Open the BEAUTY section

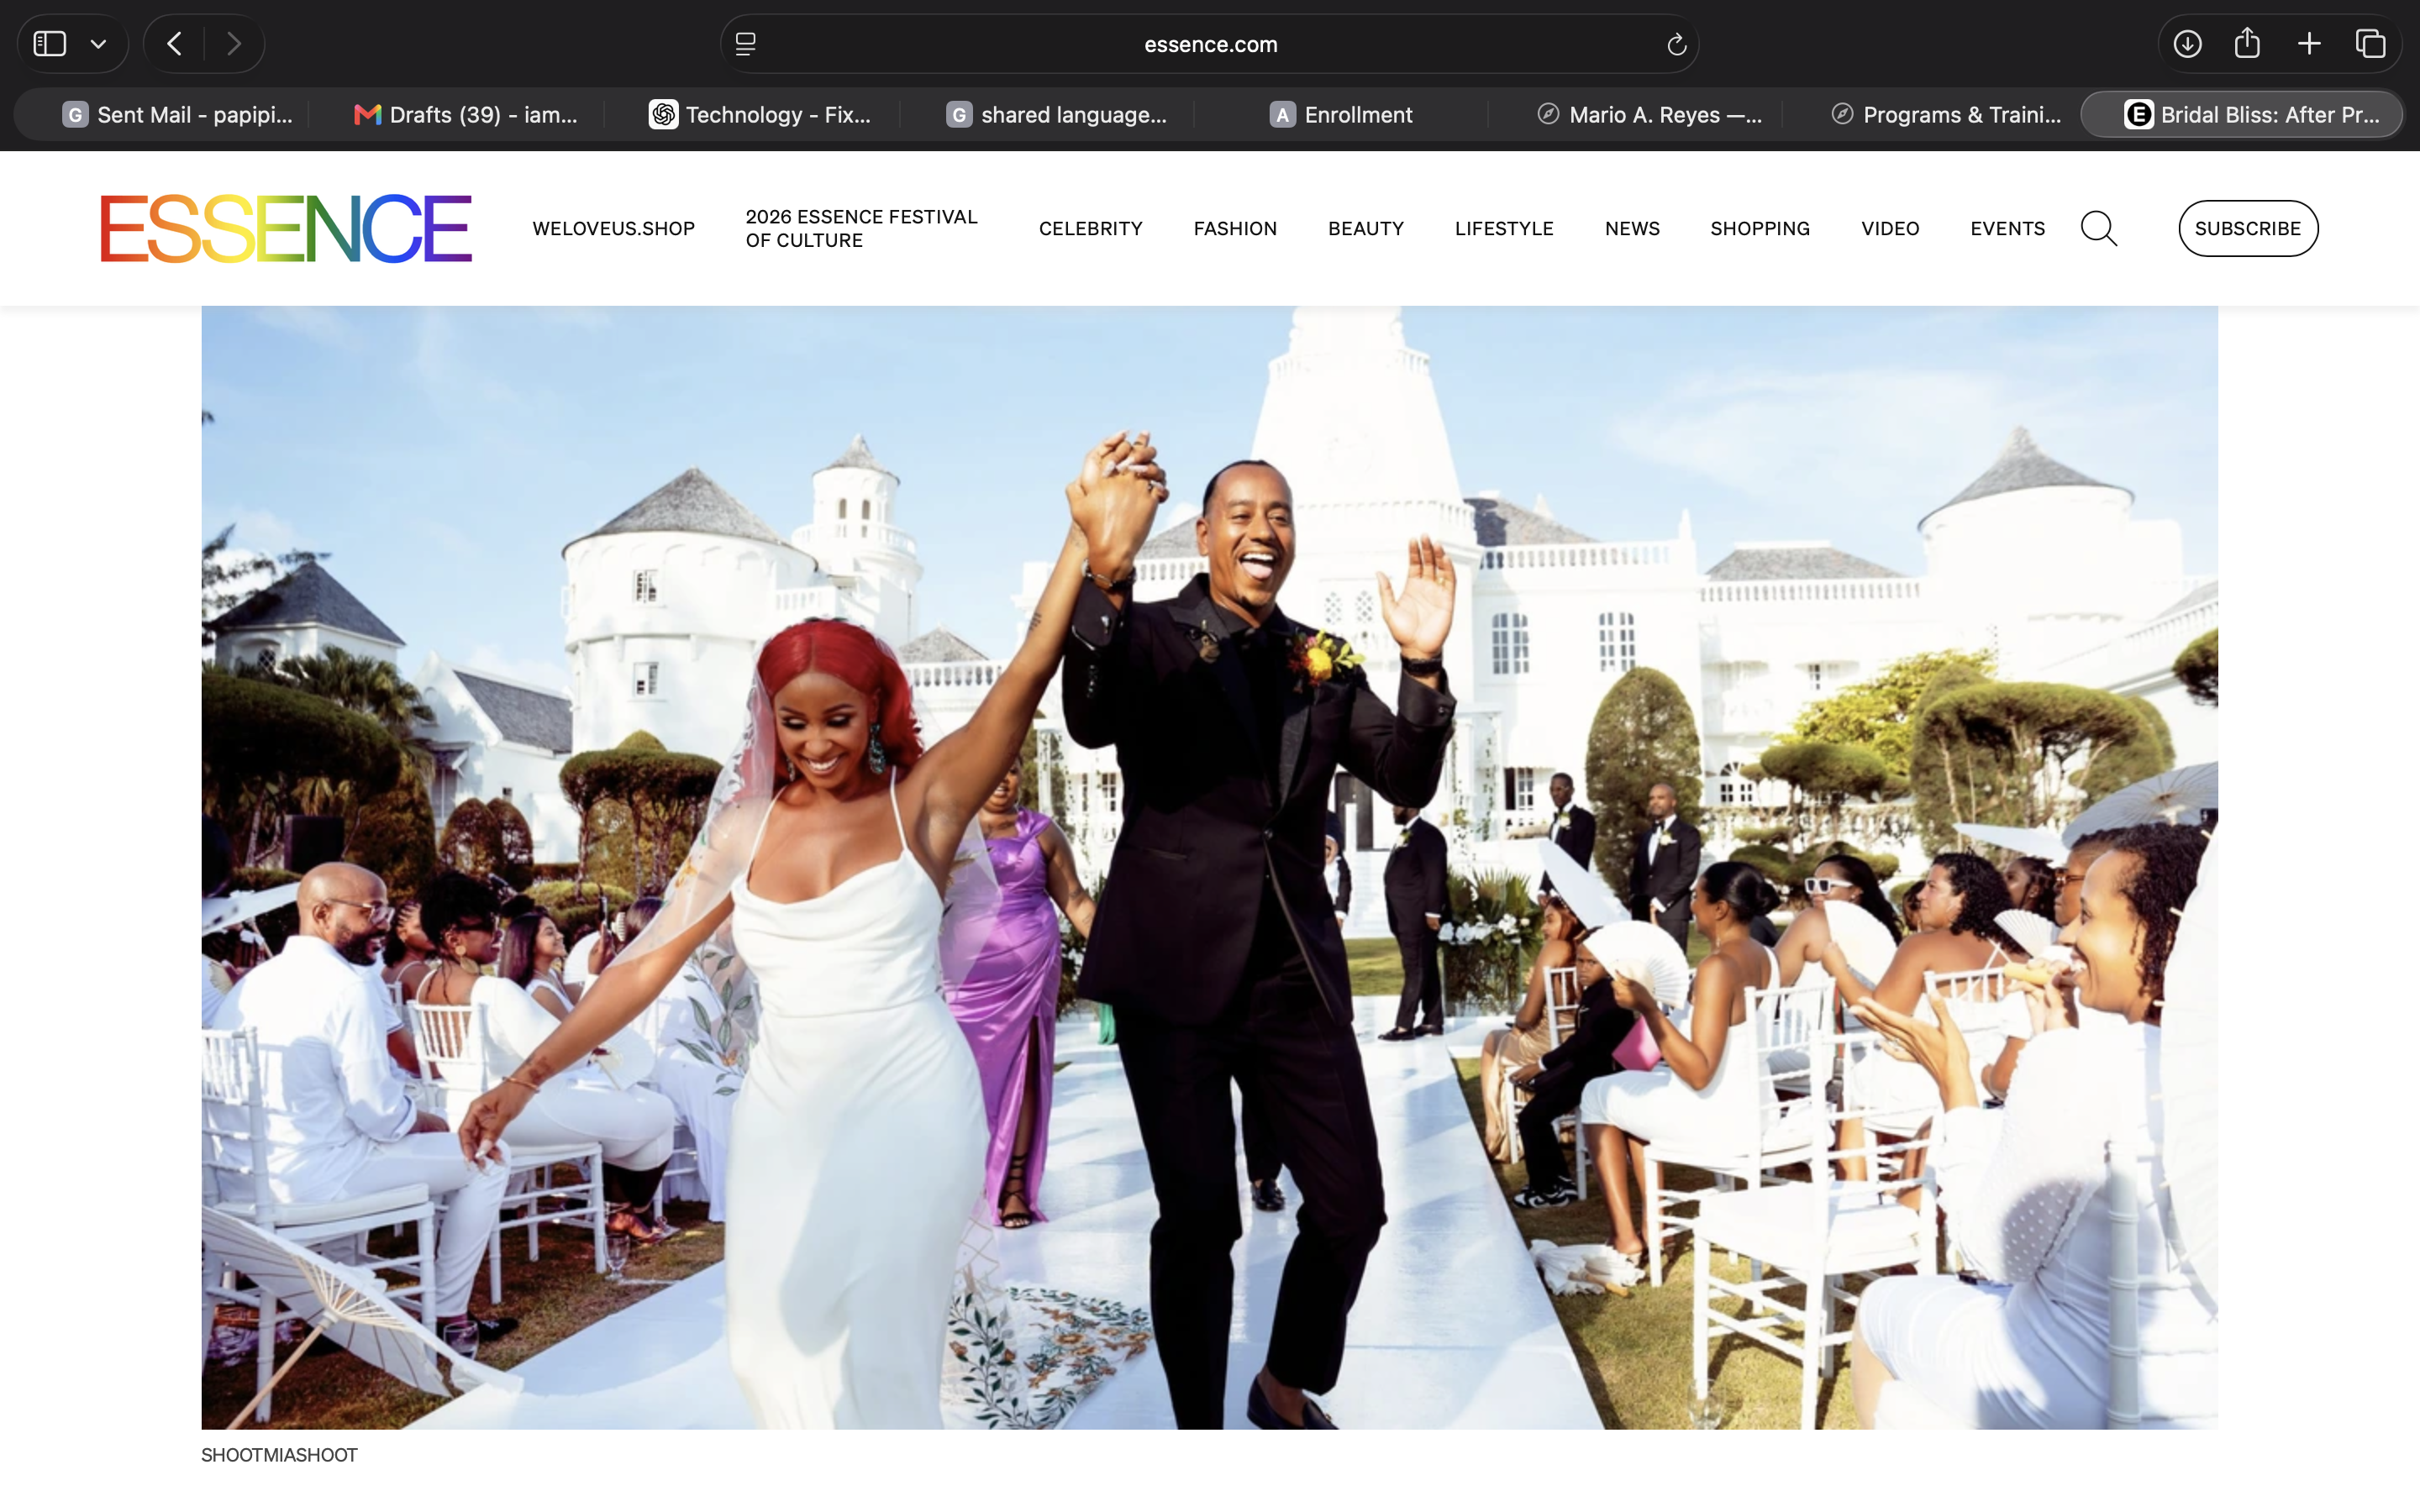(x=1365, y=229)
